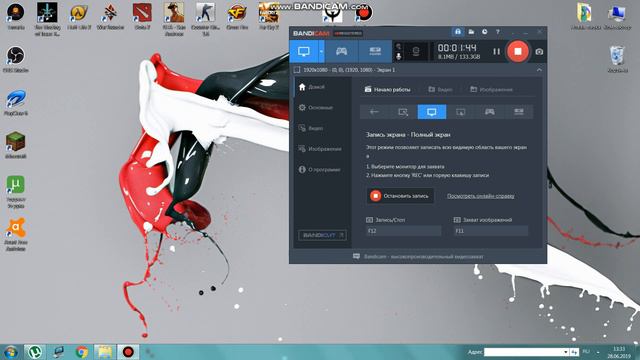Select the GTA San Andreas desktop shortcut

coord(174,20)
